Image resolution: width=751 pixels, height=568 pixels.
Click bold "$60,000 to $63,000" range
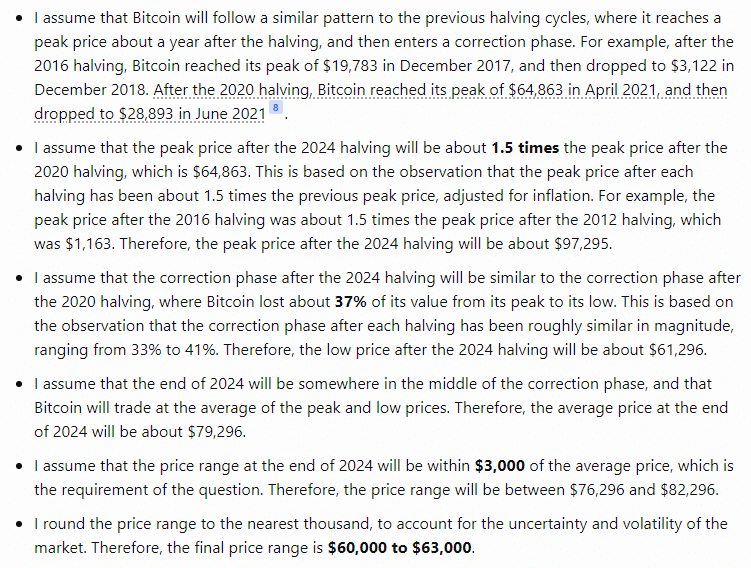(402, 547)
